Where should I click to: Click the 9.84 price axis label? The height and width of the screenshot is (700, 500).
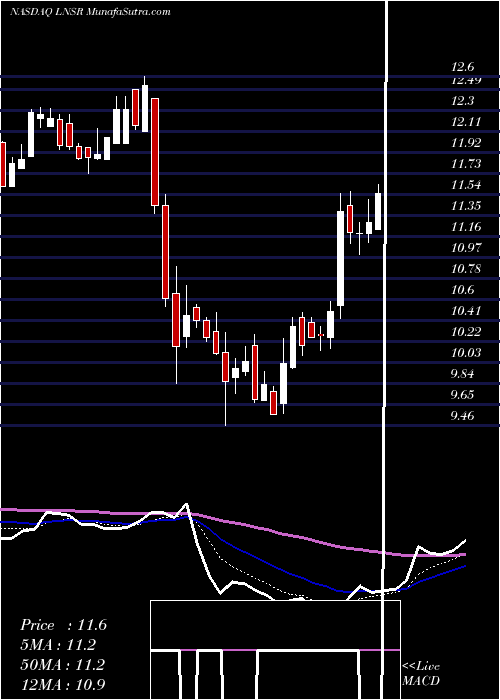[x=463, y=374]
